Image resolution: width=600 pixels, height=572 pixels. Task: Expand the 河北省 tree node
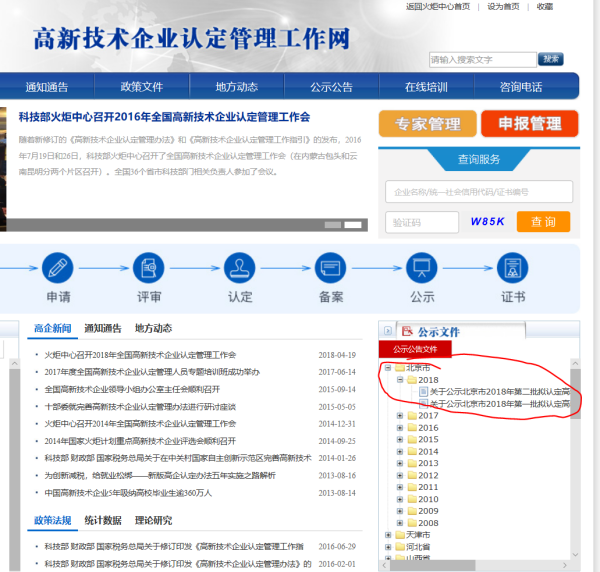coord(388,547)
